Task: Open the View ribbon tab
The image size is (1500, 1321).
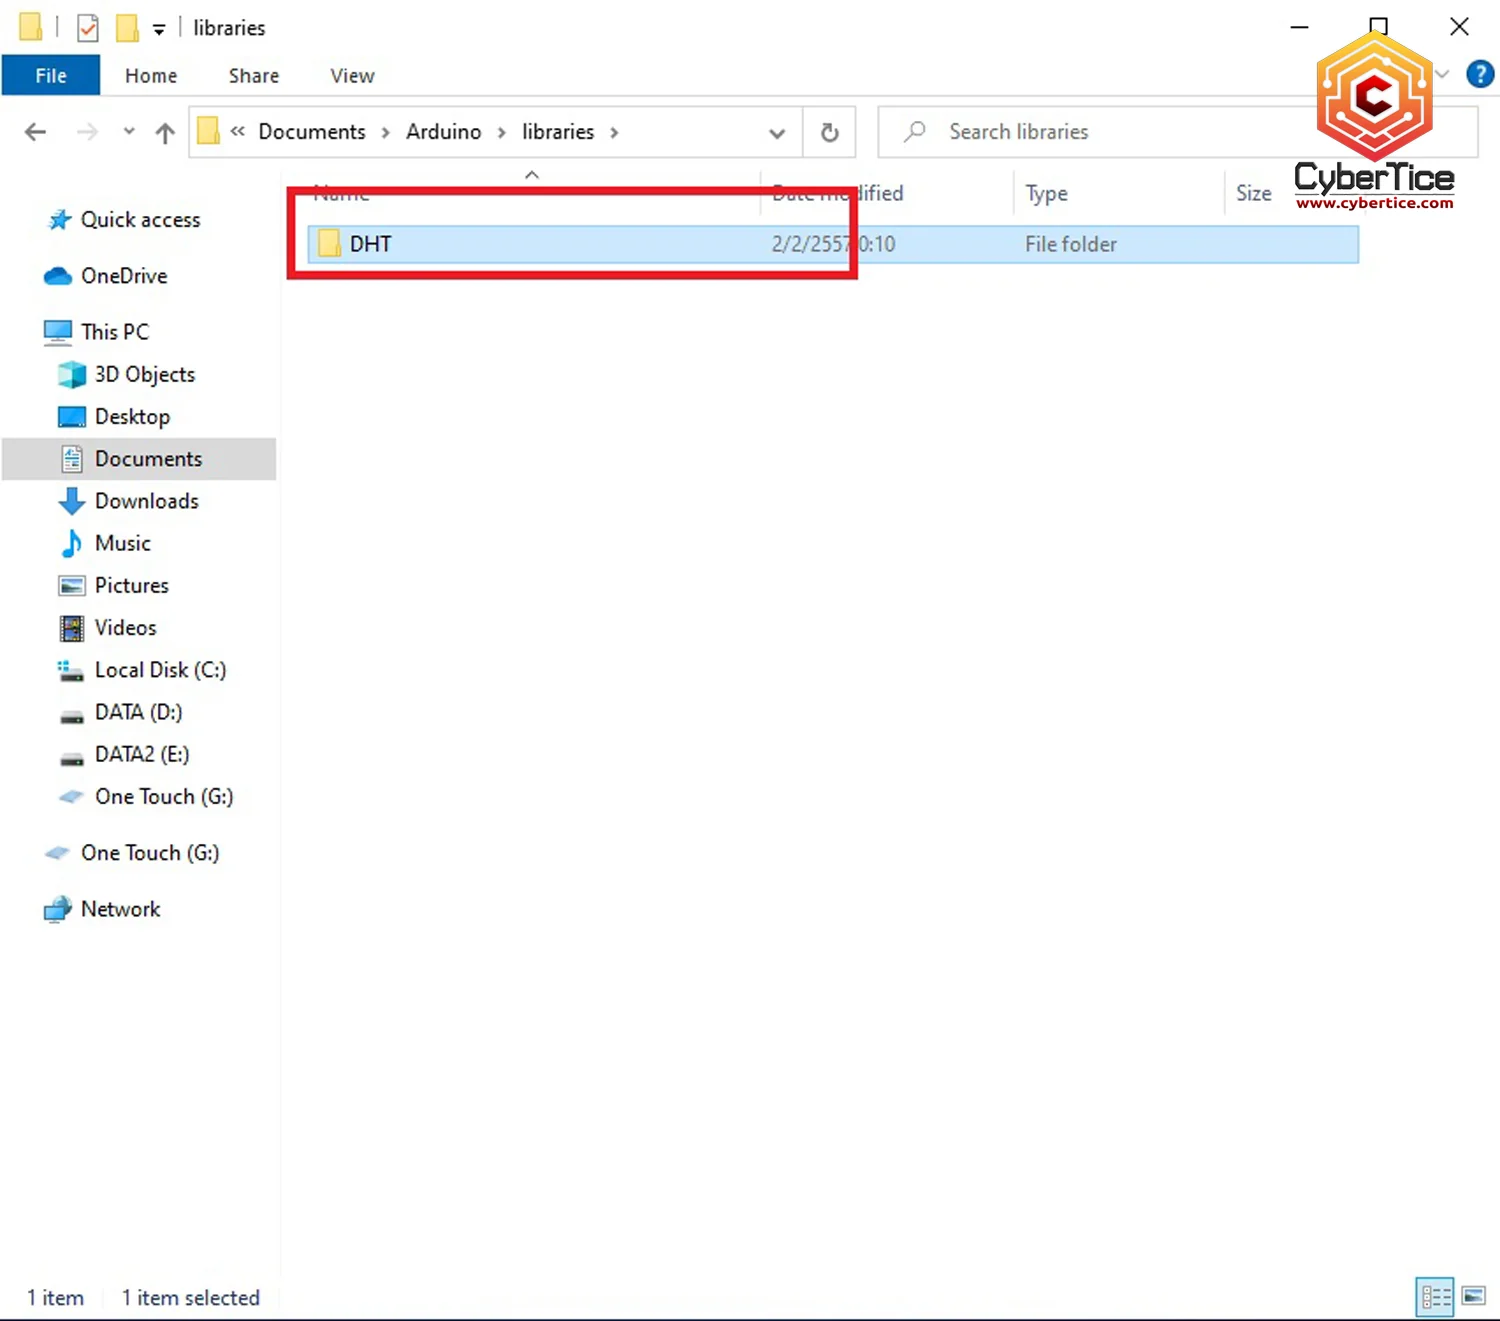Action: pos(352,76)
